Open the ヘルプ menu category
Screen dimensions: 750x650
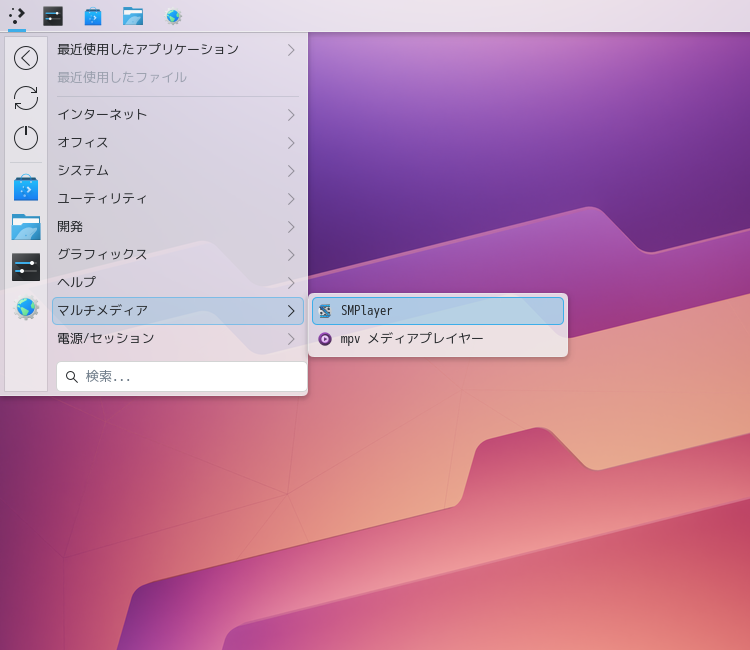(178, 283)
